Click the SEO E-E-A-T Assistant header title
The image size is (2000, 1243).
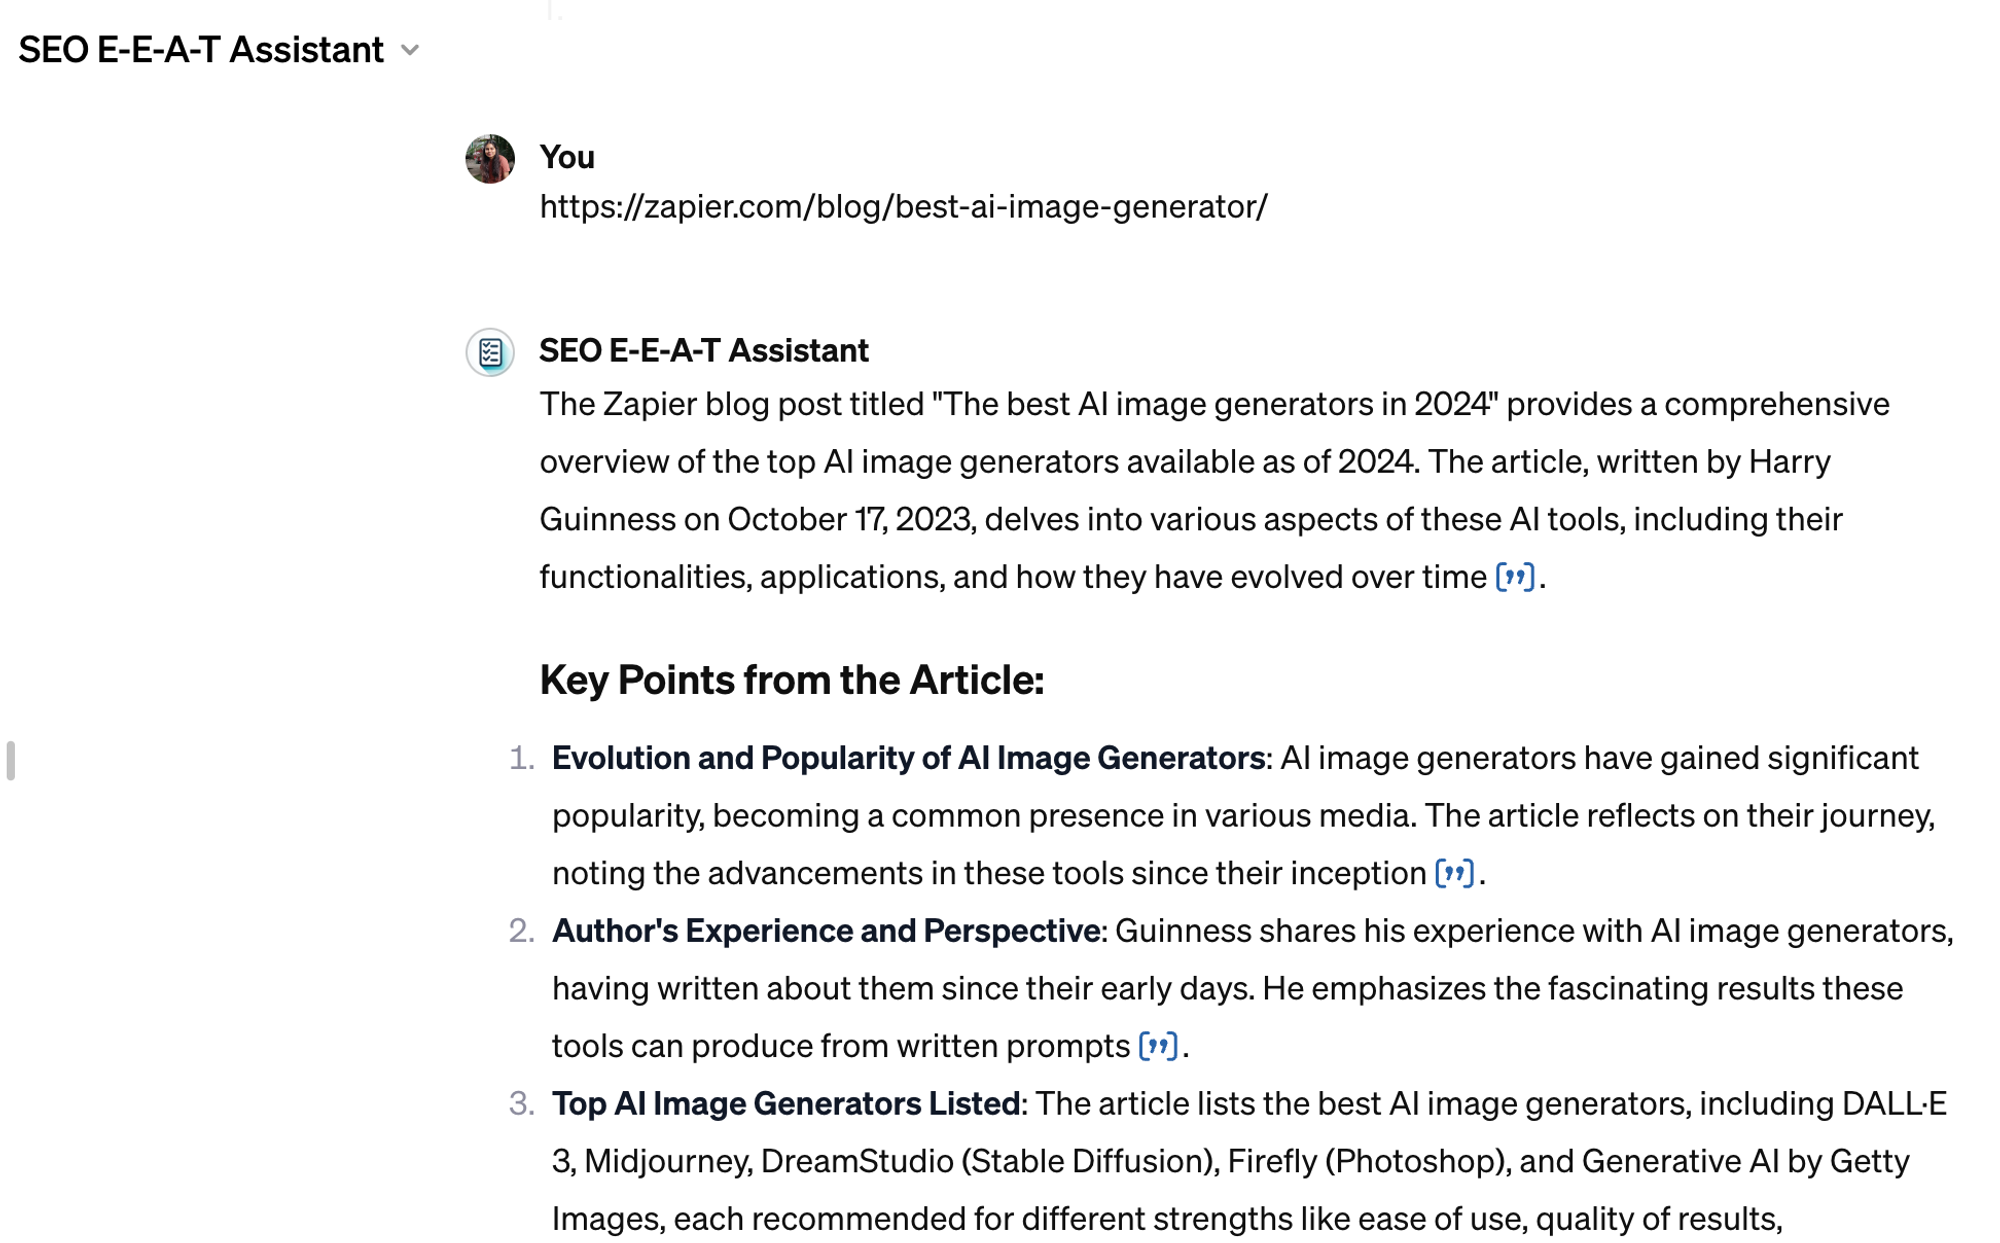point(201,50)
